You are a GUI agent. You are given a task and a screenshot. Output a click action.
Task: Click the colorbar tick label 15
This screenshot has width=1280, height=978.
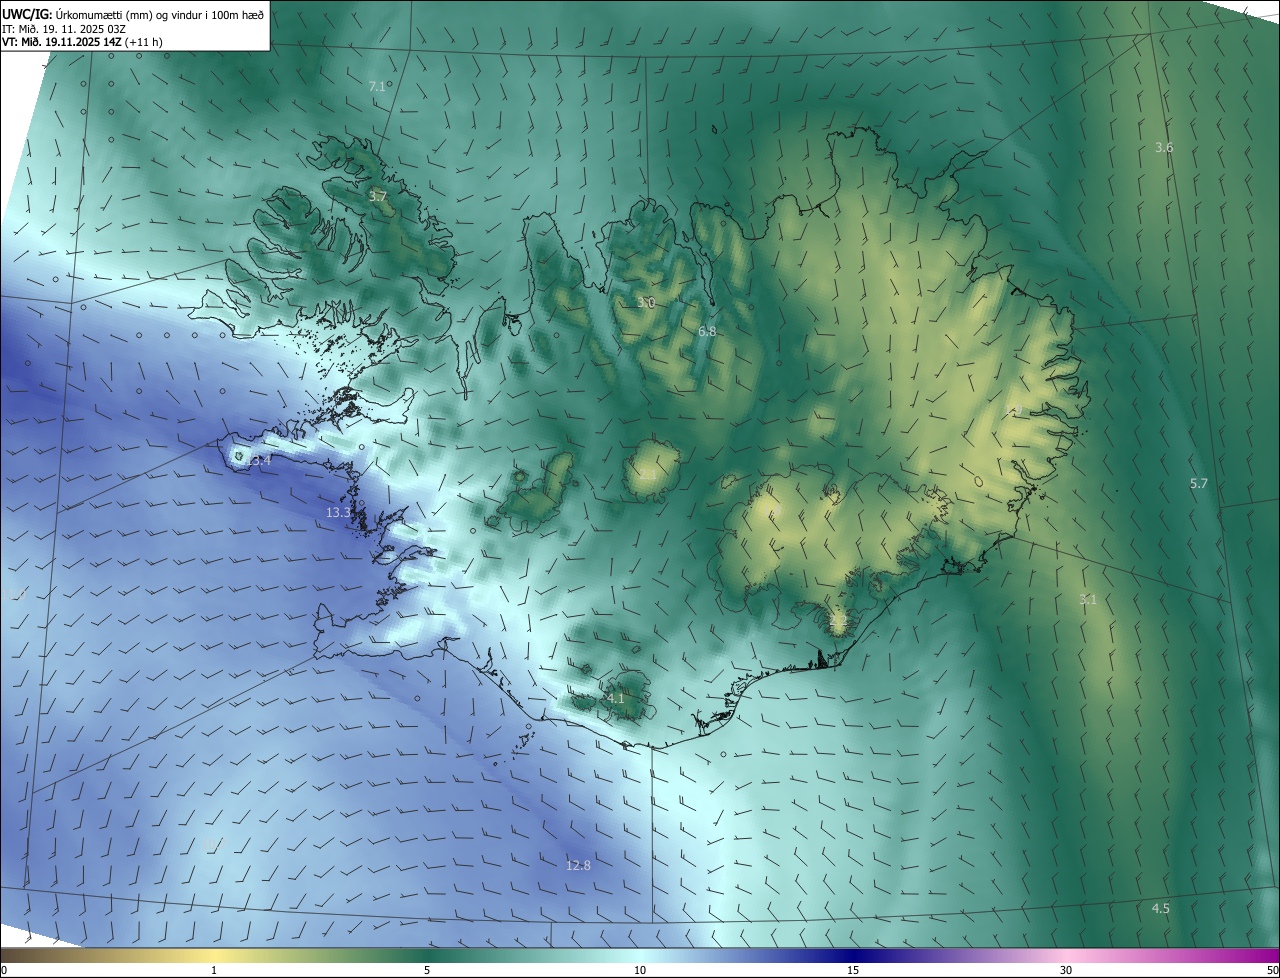click(853, 970)
